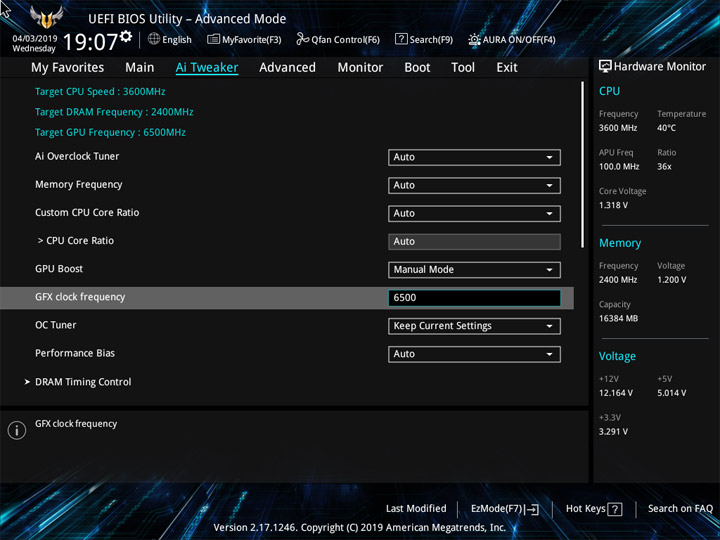Image resolution: width=720 pixels, height=540 pixels.
Task: Select English language option
Action: click(x=176, y=39)
